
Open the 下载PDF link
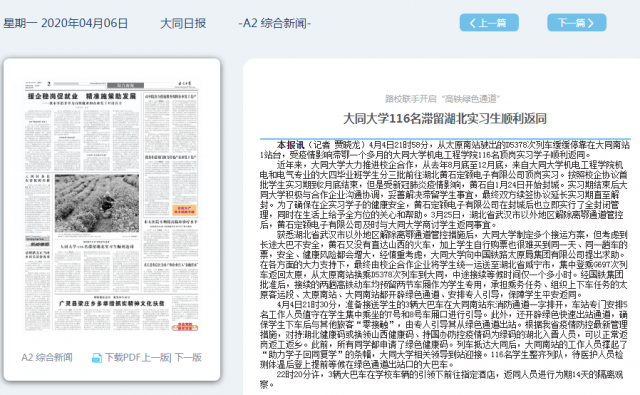(123, 358)
